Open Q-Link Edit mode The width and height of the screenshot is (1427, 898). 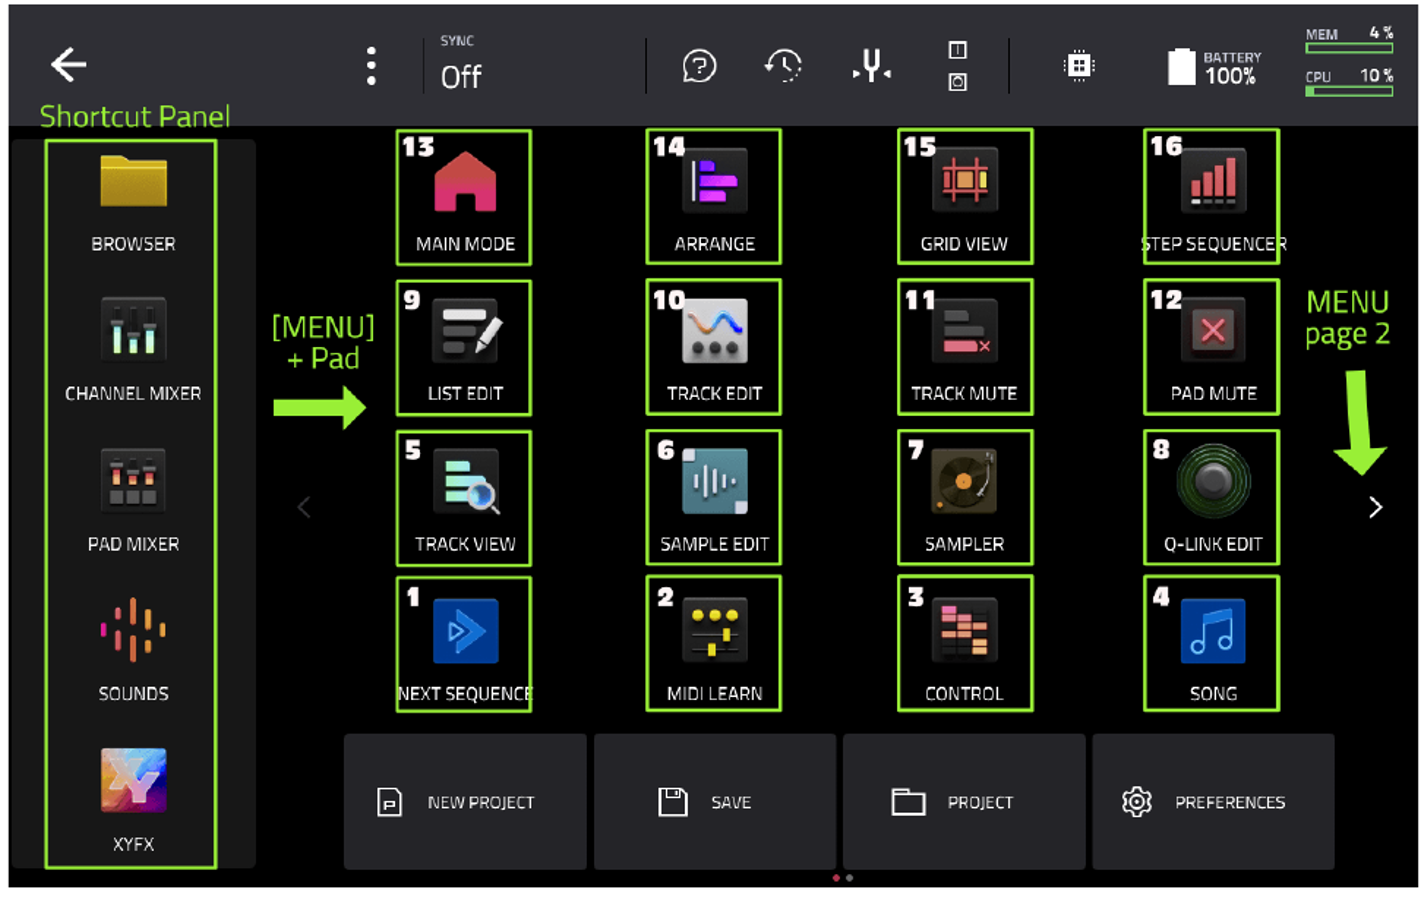[1212, 498]
